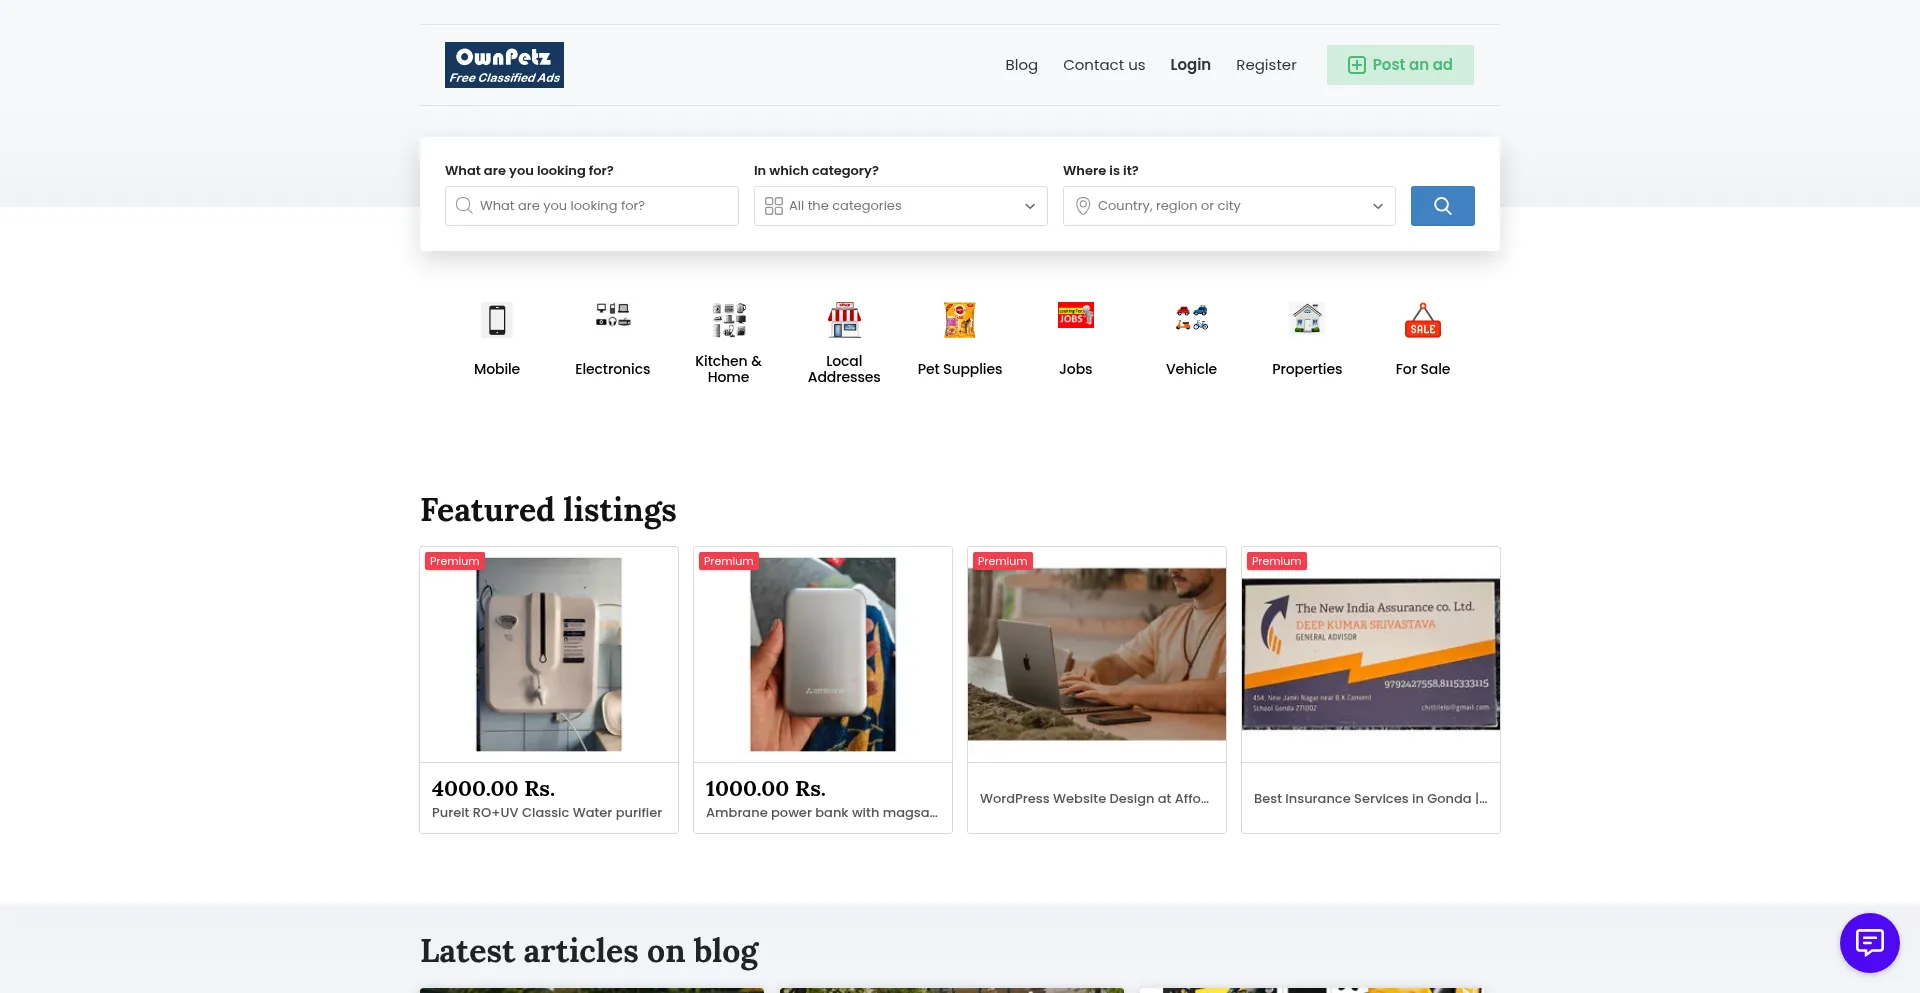
Task: Open Best Insurance Services in Gonda title
Action: coord(1371,799)
